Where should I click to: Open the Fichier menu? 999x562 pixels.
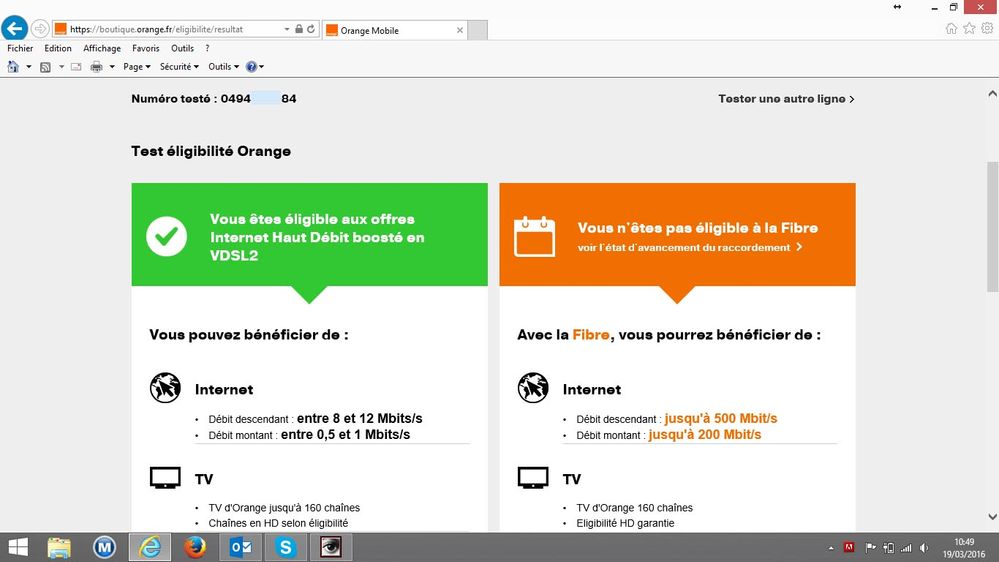[x=20, y=48]
